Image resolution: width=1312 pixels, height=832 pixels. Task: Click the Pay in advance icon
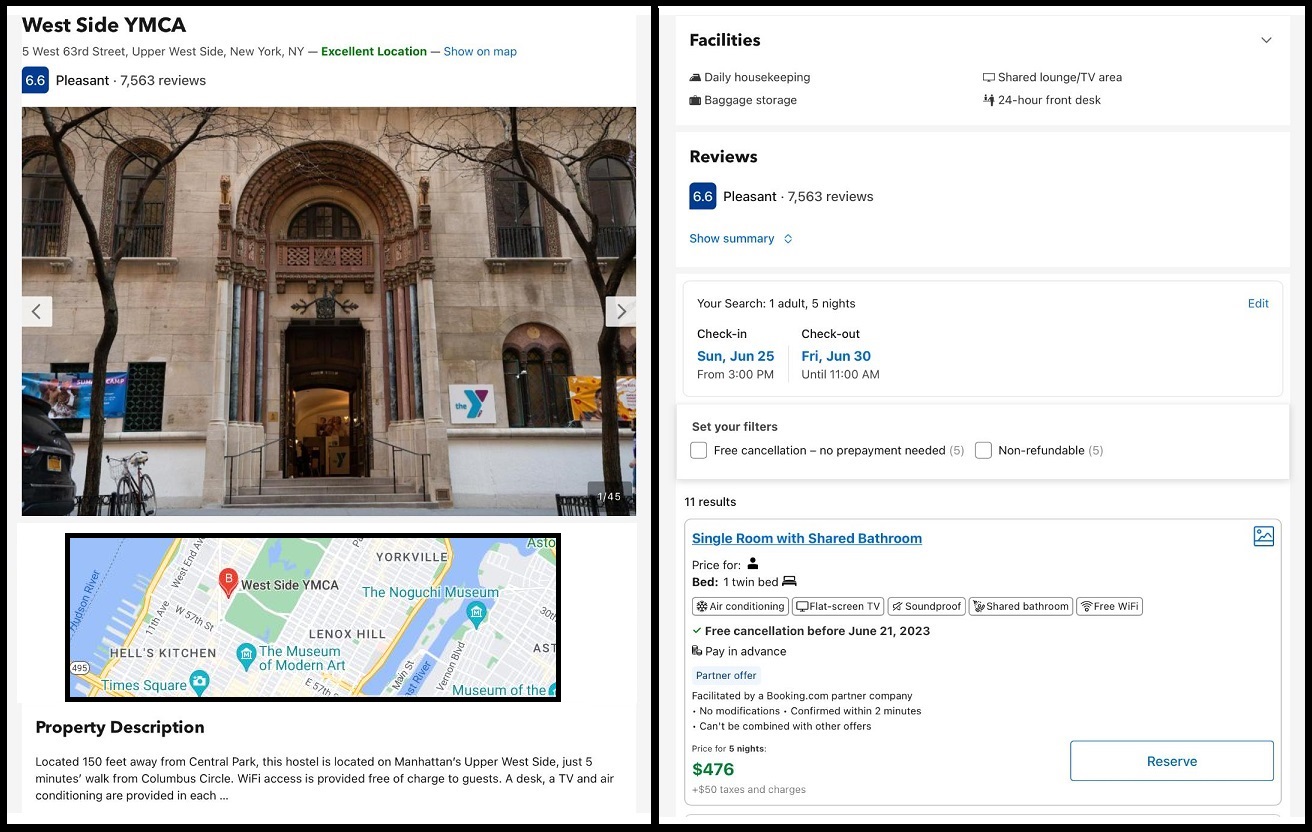[697, 651]
